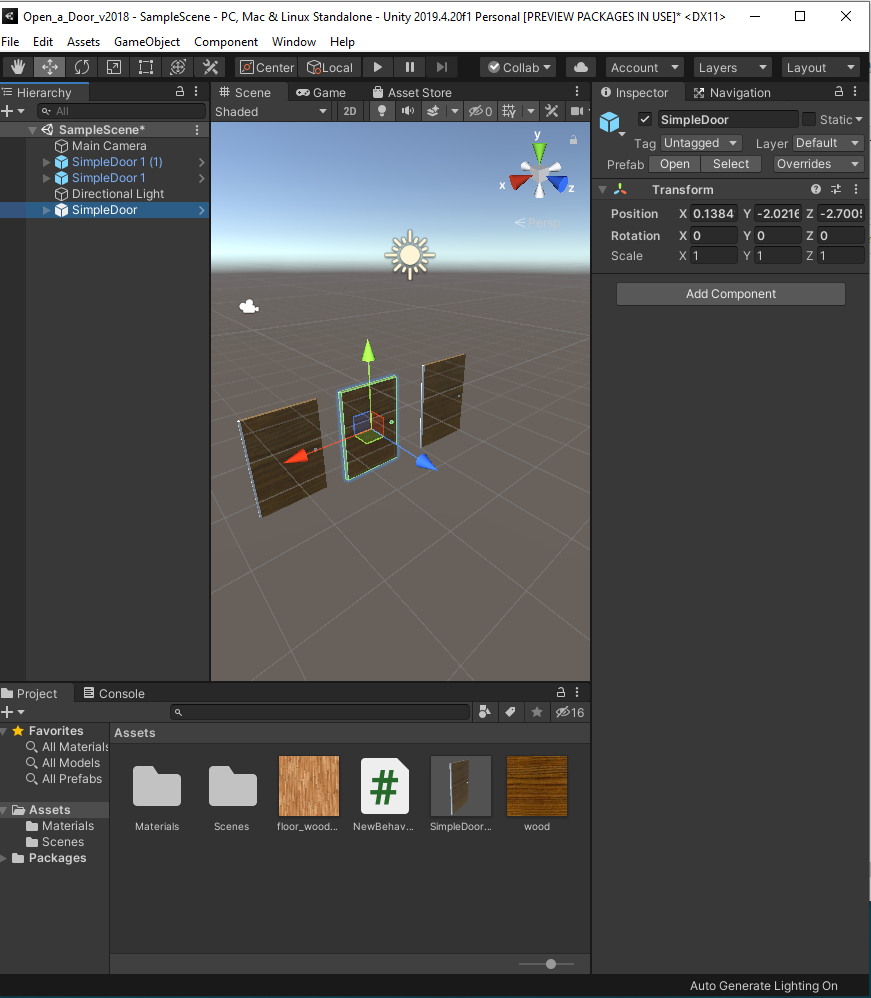This screenshot has width=871, height=998.
Task: Click Search by Label icon in Project
Action: [510, 712]
